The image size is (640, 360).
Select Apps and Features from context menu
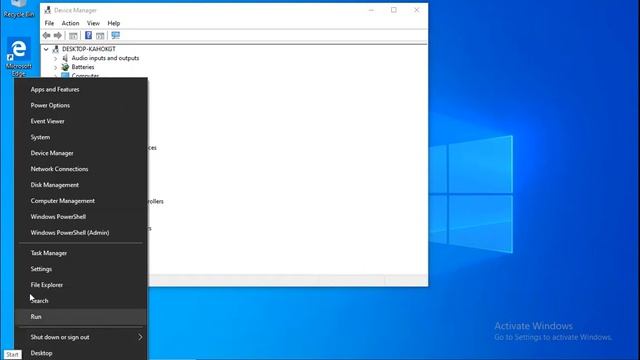point(81,89)
